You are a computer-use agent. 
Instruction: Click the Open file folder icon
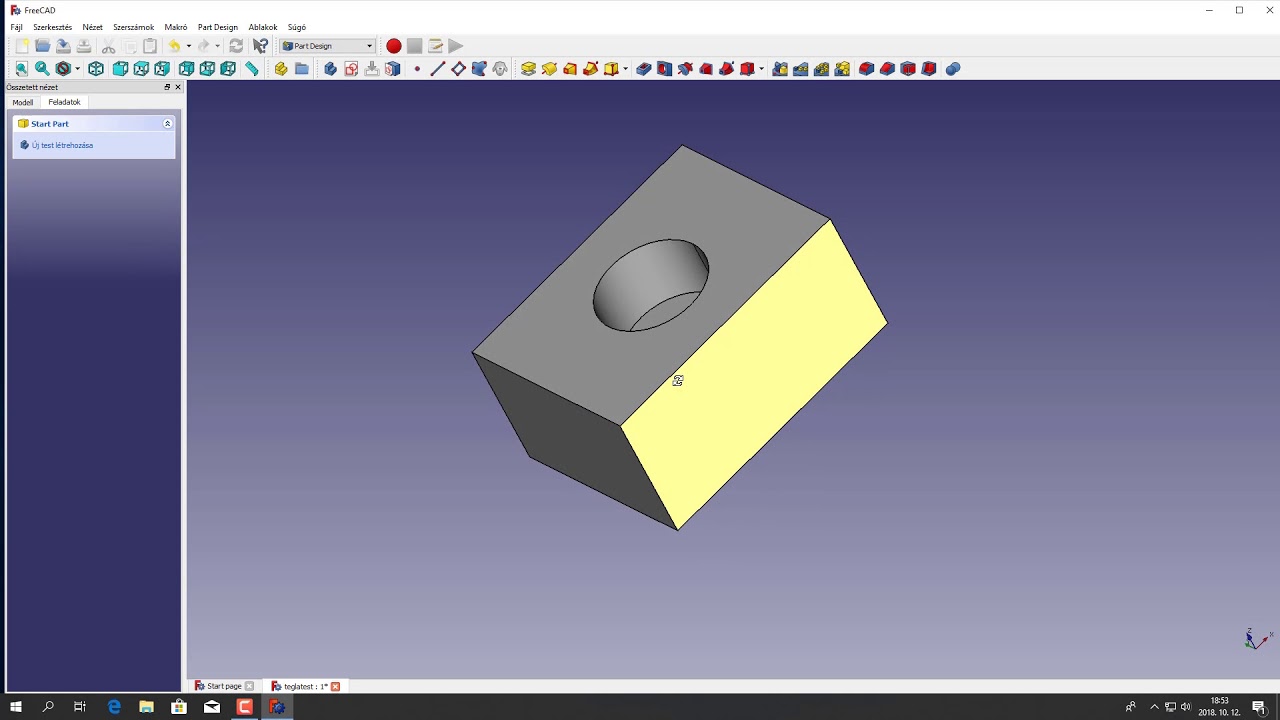(x=43, y=46)
